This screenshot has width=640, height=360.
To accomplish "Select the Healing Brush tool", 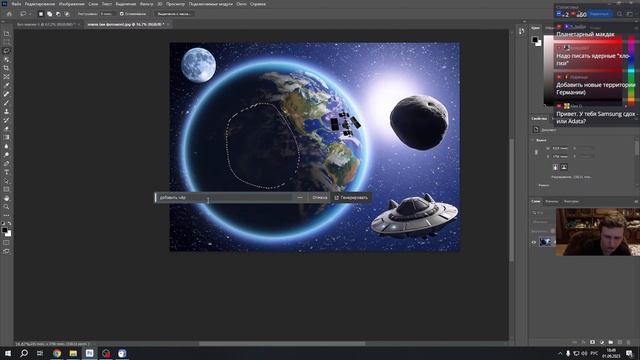I will [x=7, y=94].
